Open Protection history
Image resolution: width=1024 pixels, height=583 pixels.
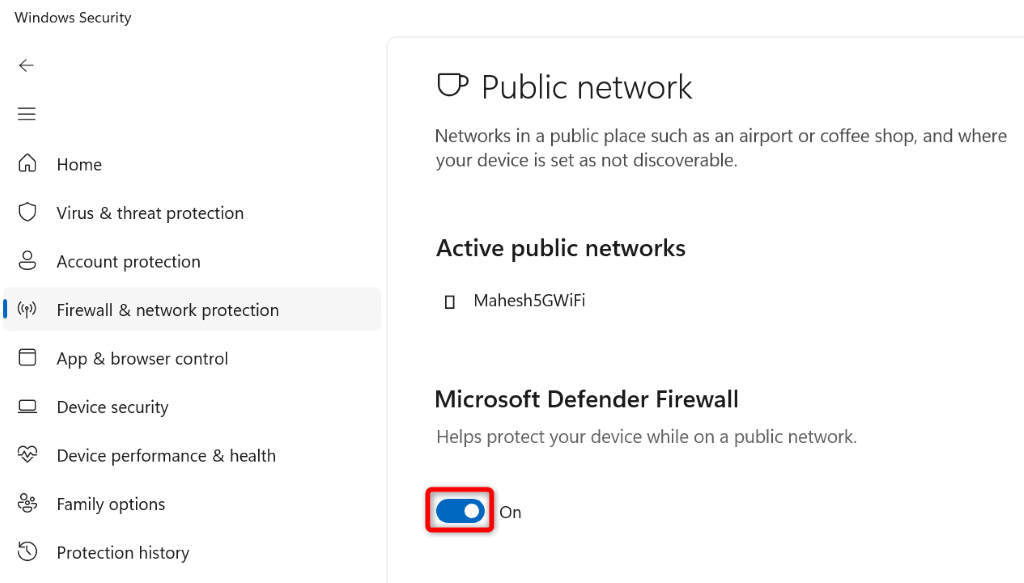(122, 553)
